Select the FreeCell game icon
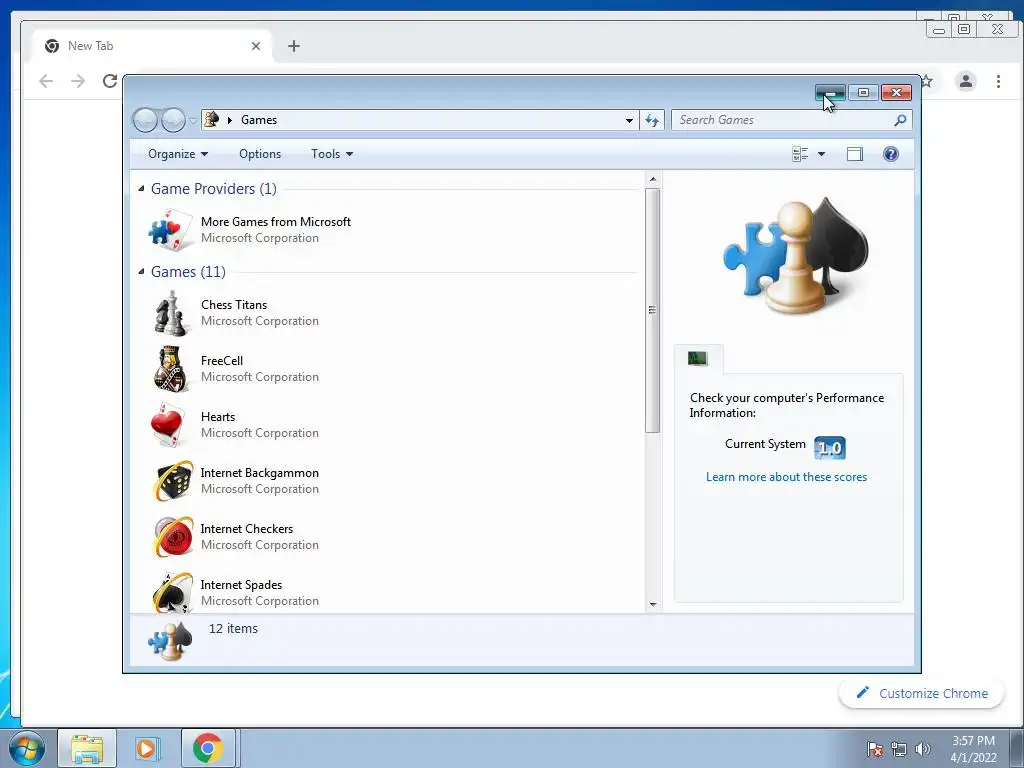 171,369
